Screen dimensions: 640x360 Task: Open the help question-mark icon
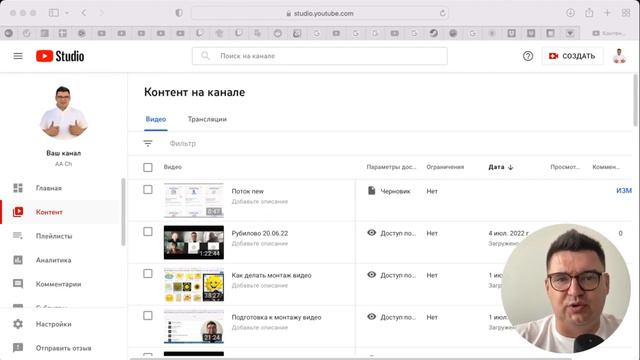pyautogui.click(x=528, y=56)
